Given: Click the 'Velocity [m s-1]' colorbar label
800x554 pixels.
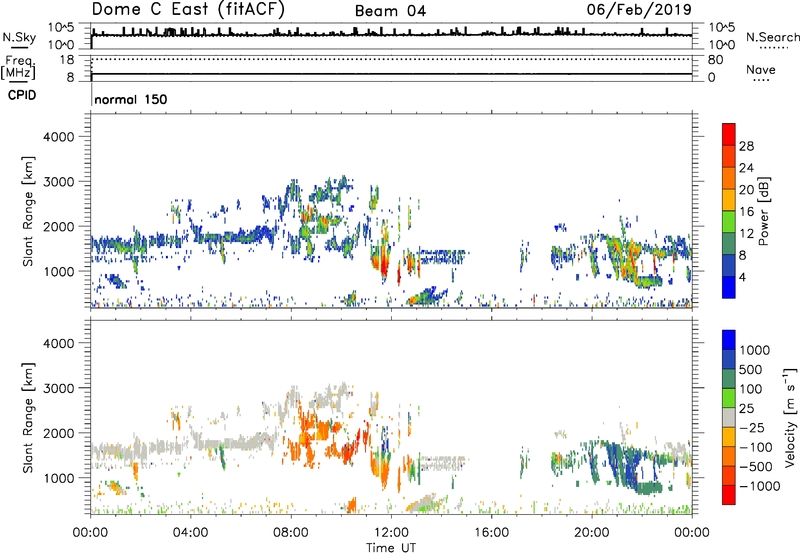Looking at the screenshot, I should point(790,417).
